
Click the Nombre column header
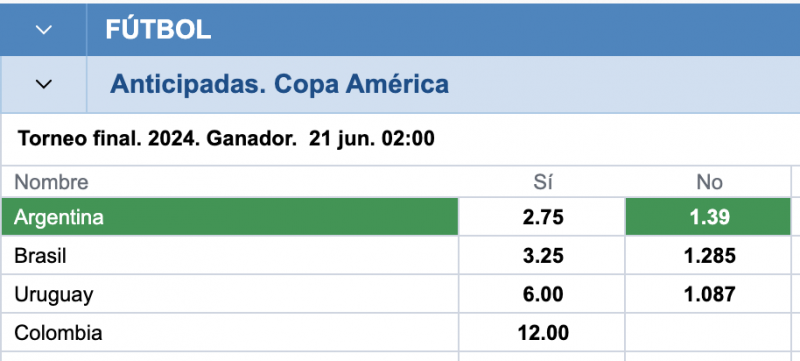click(x=51, y=182)
